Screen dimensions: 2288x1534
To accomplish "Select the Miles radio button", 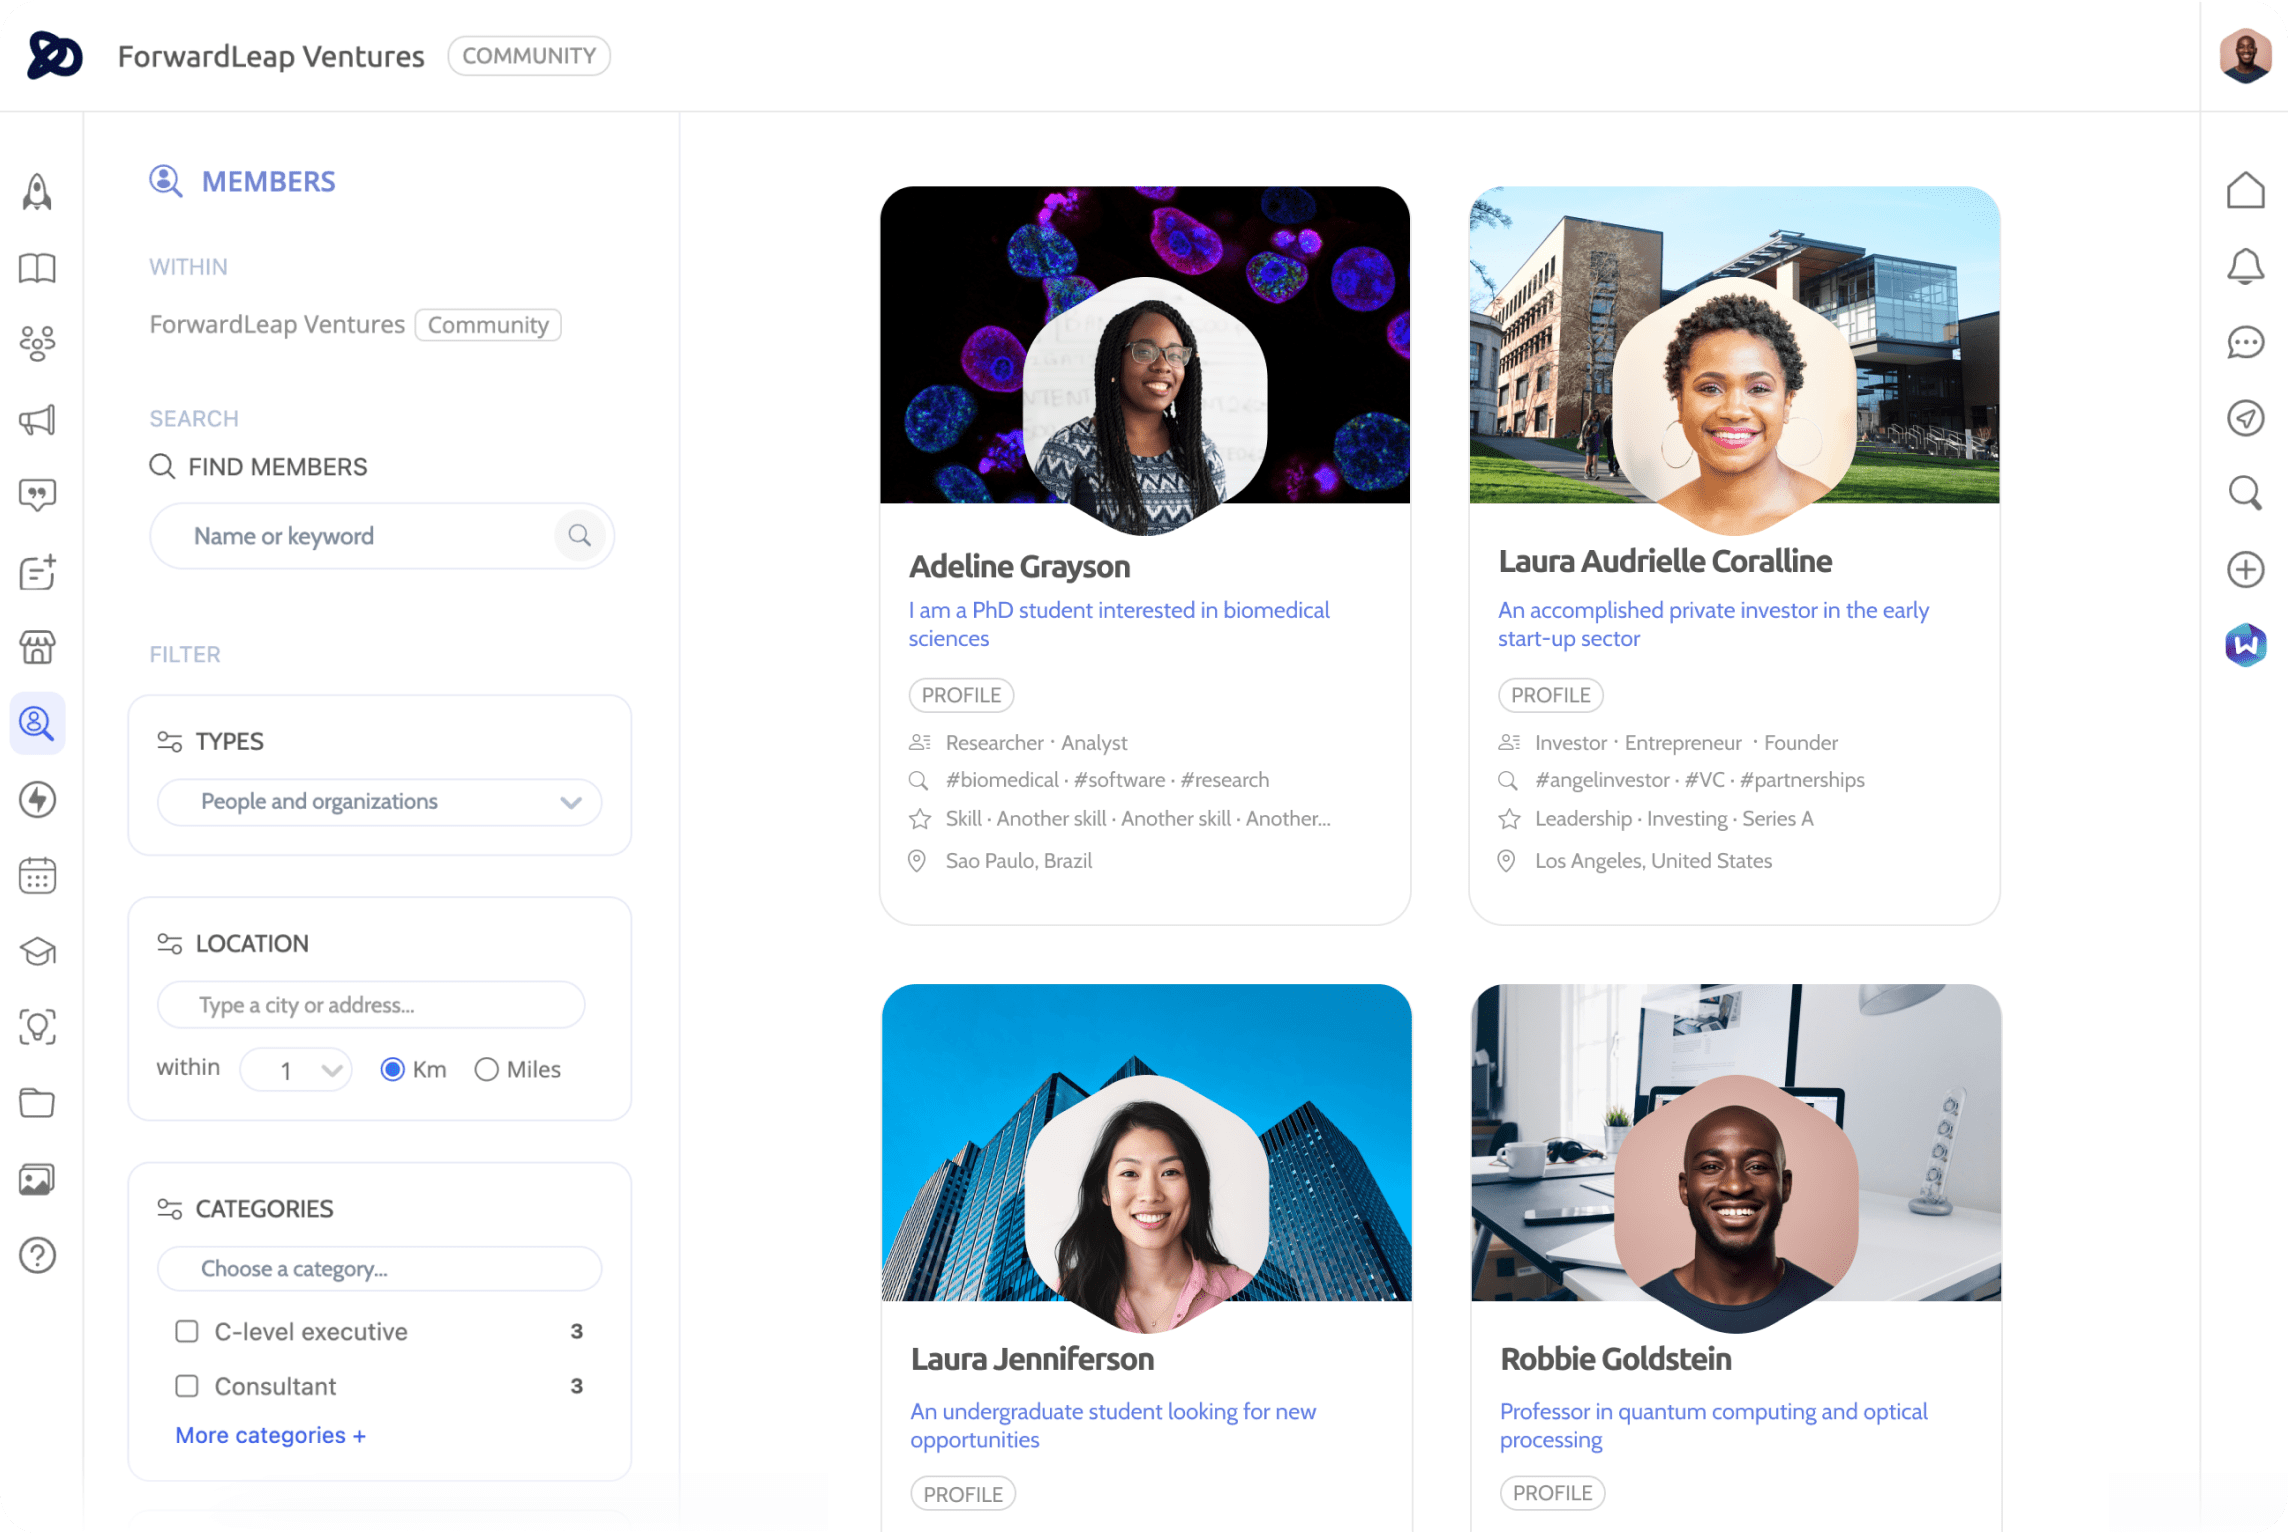I will [x=486, y=1069].
